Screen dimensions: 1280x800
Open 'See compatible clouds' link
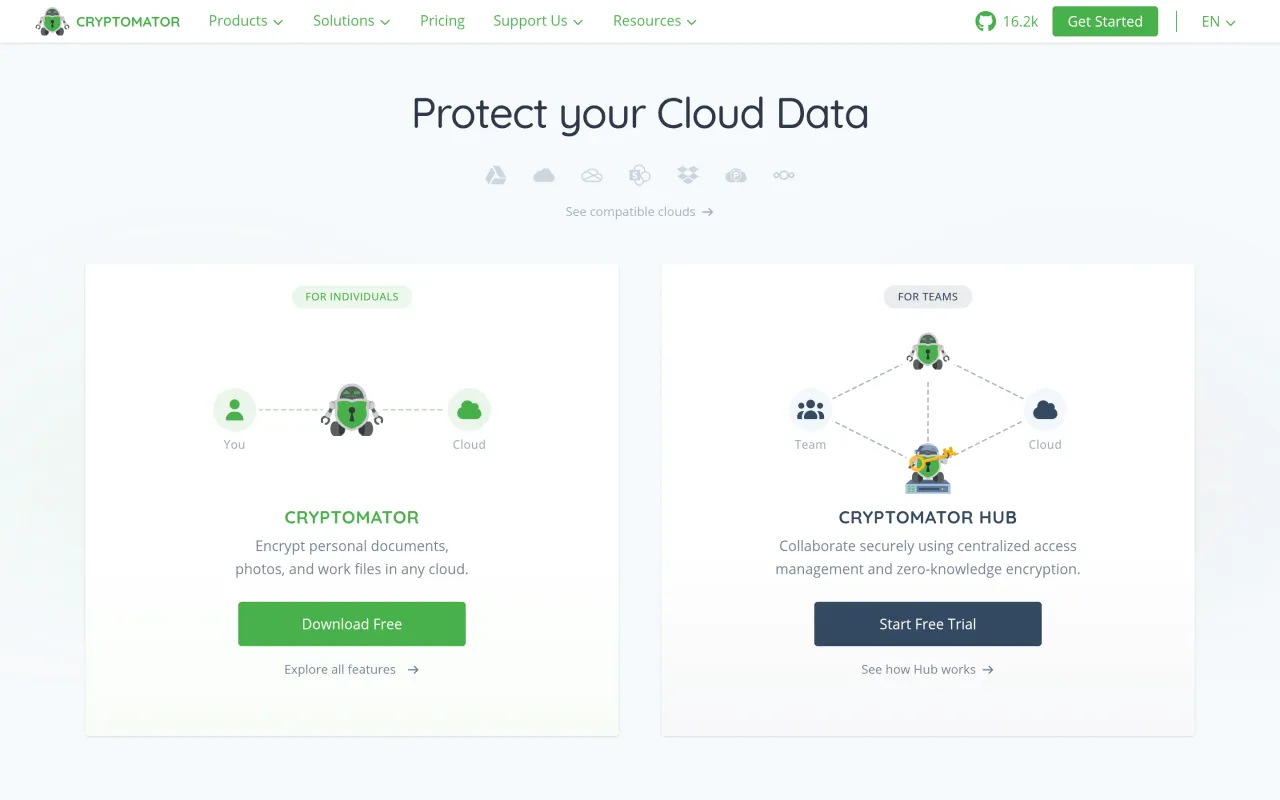(640, 212)
